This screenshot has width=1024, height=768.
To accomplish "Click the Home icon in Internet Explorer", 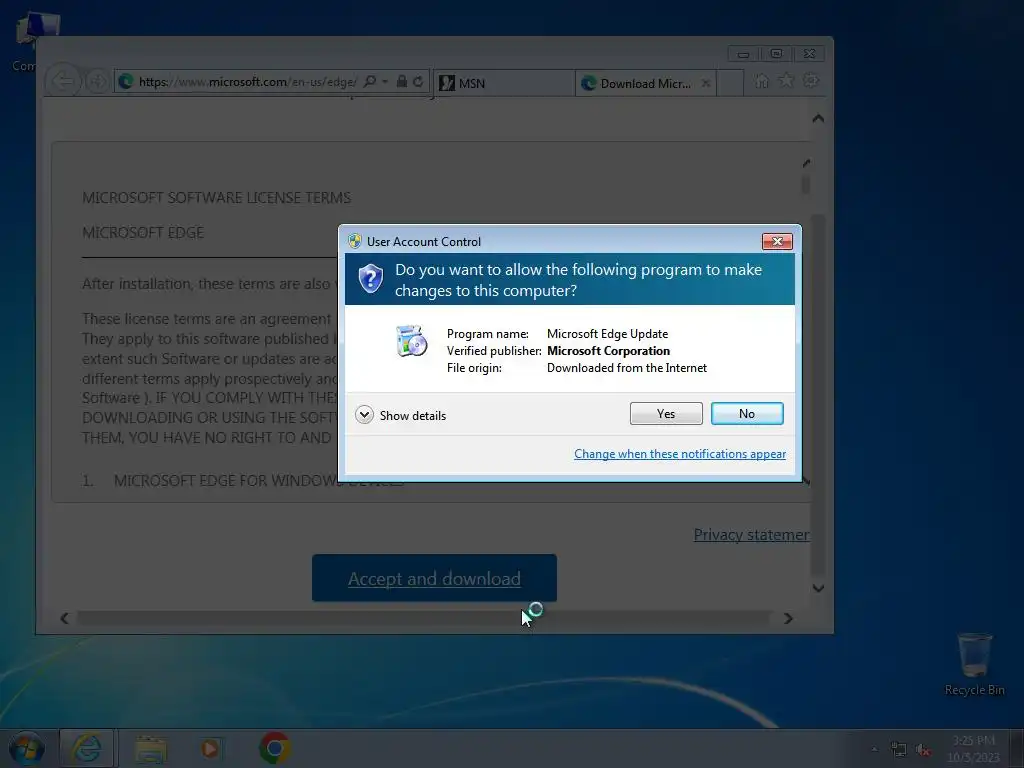I will [x=761, y=81].
